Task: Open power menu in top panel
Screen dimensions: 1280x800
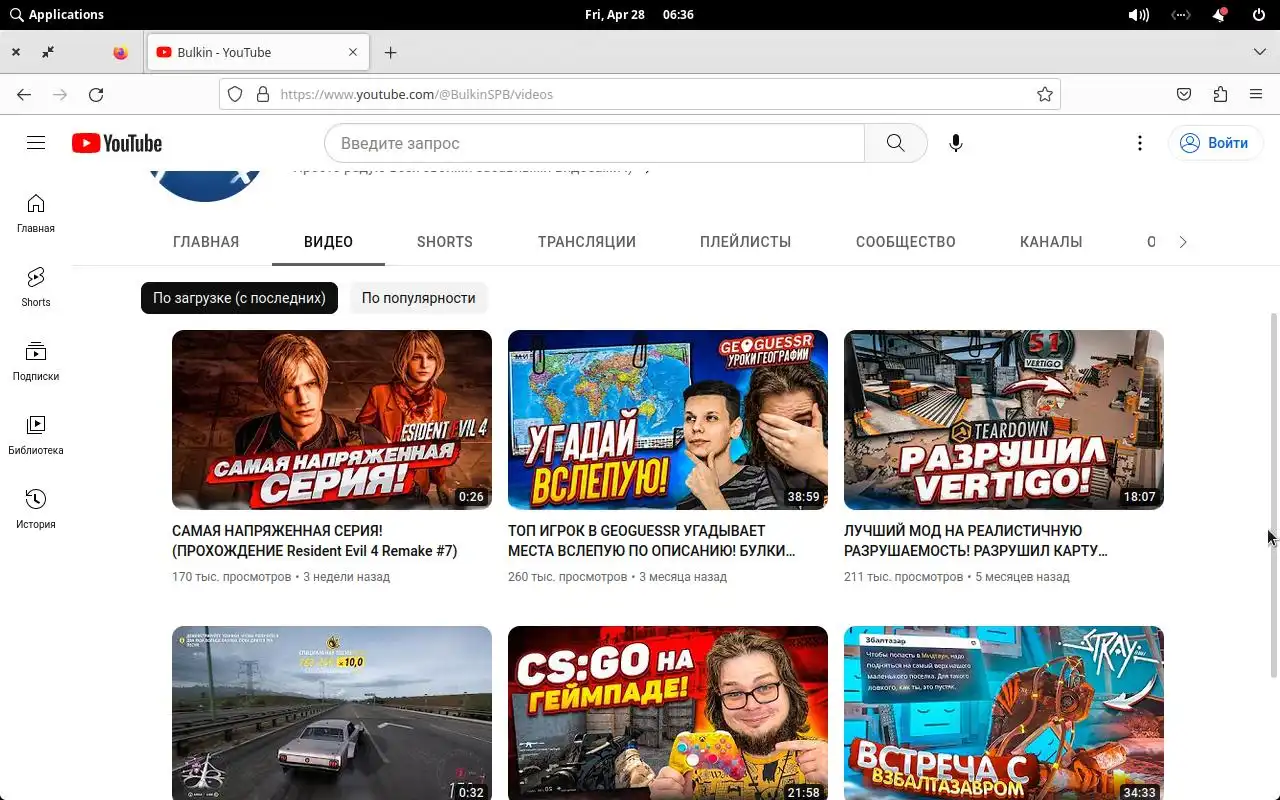Action: coord(1259,15)
